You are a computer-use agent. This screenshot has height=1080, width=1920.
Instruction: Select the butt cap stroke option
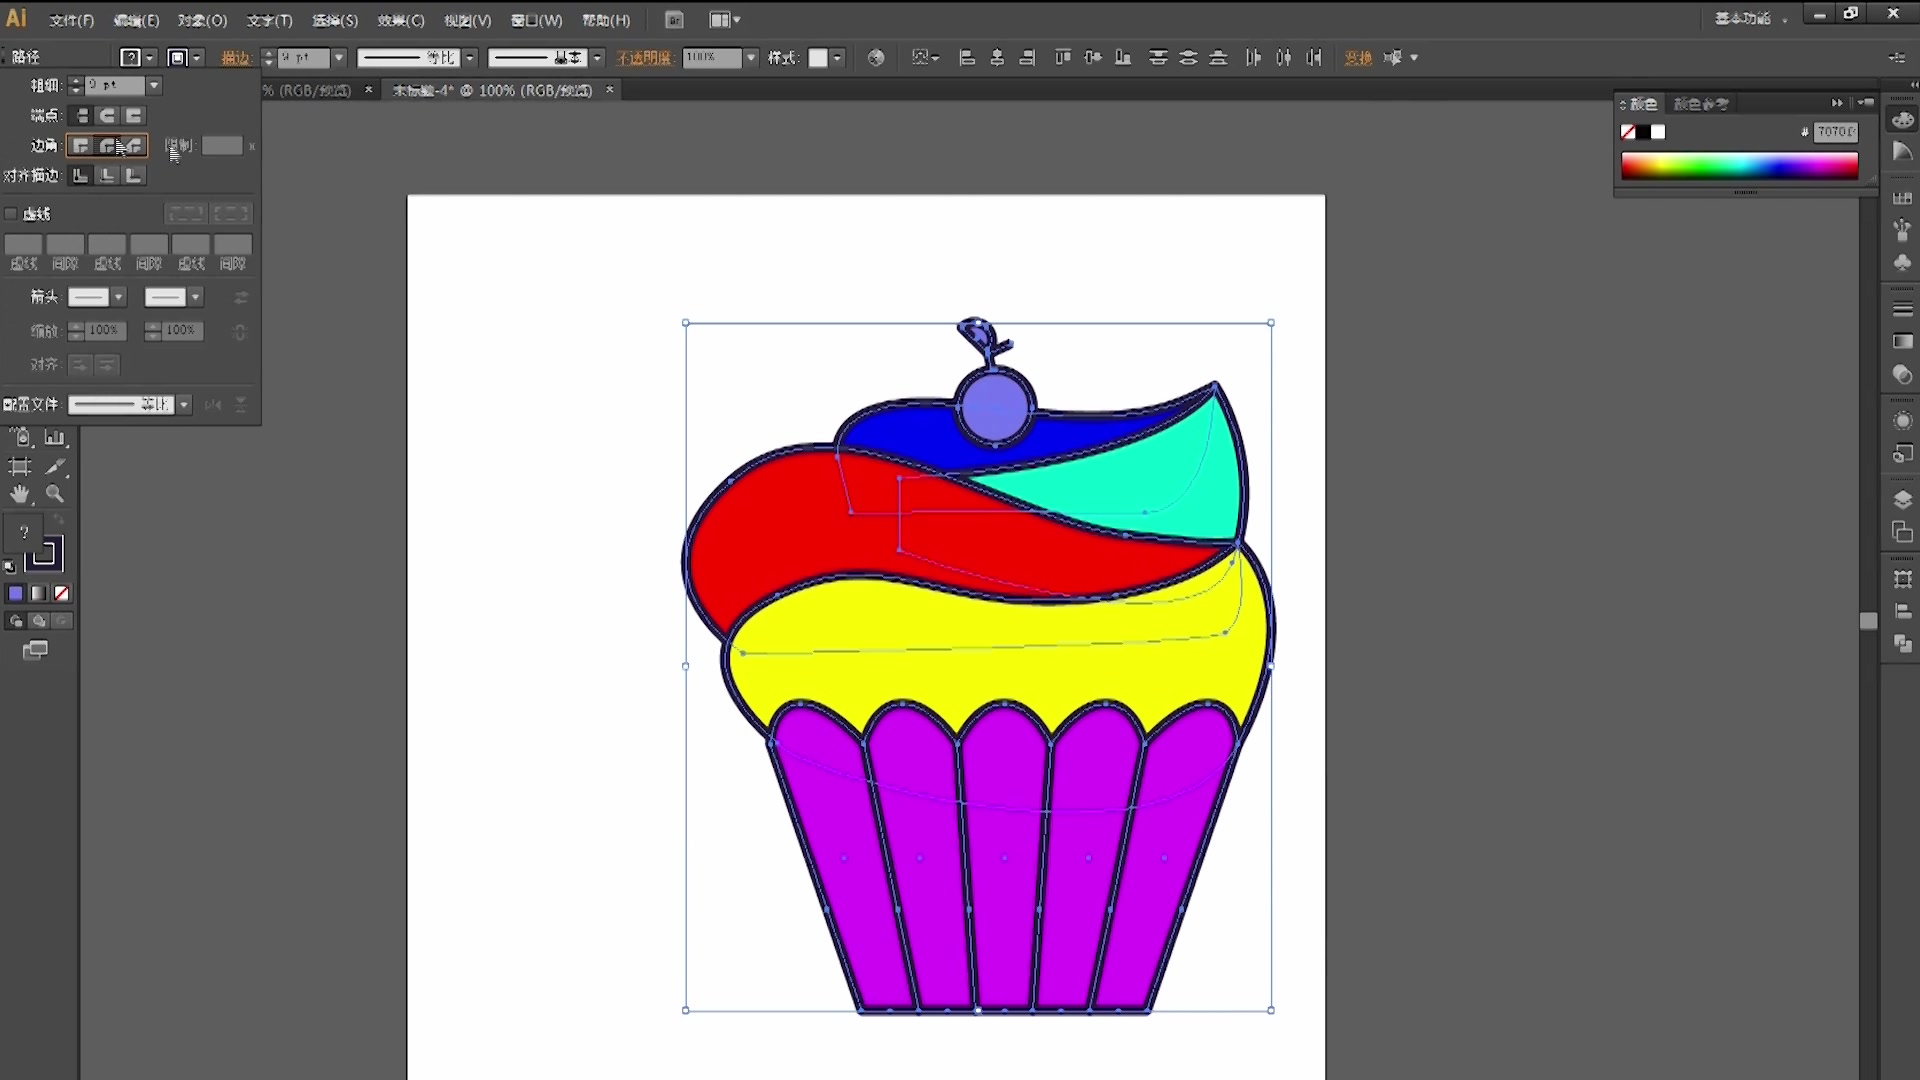click(x=82, y=116)
